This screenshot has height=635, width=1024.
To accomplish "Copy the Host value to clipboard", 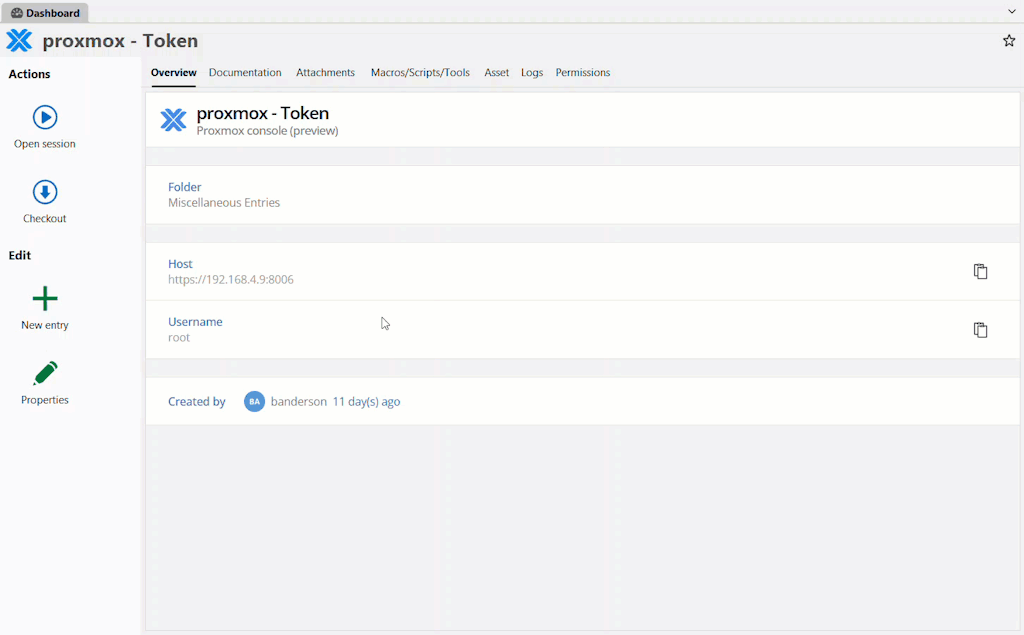I will (x=980, y=271).
